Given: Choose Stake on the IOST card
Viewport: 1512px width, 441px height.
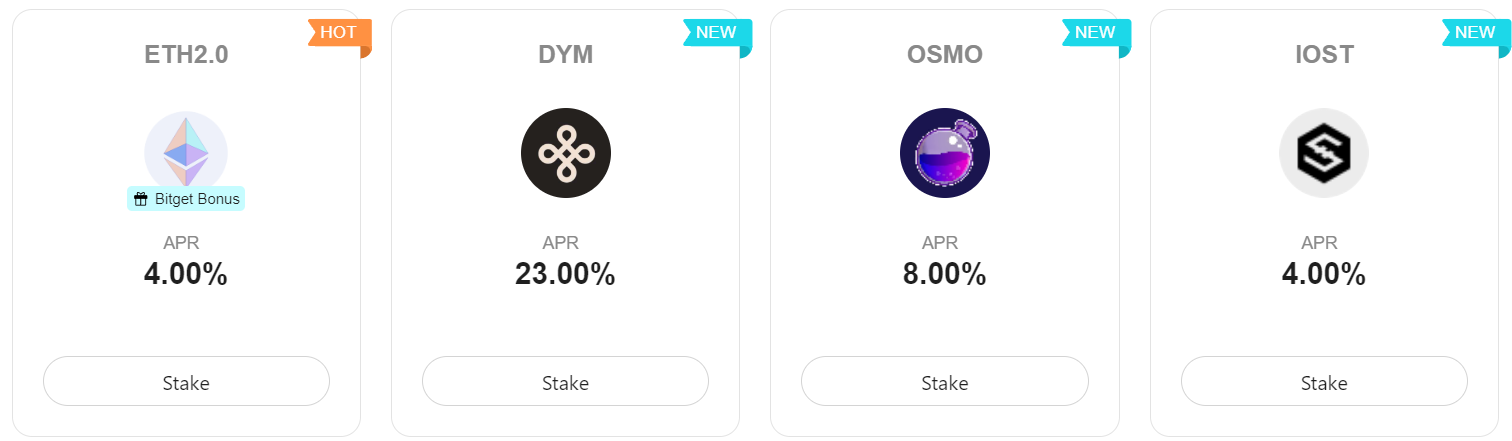Looking at the screenshot, I should 1324,381.
